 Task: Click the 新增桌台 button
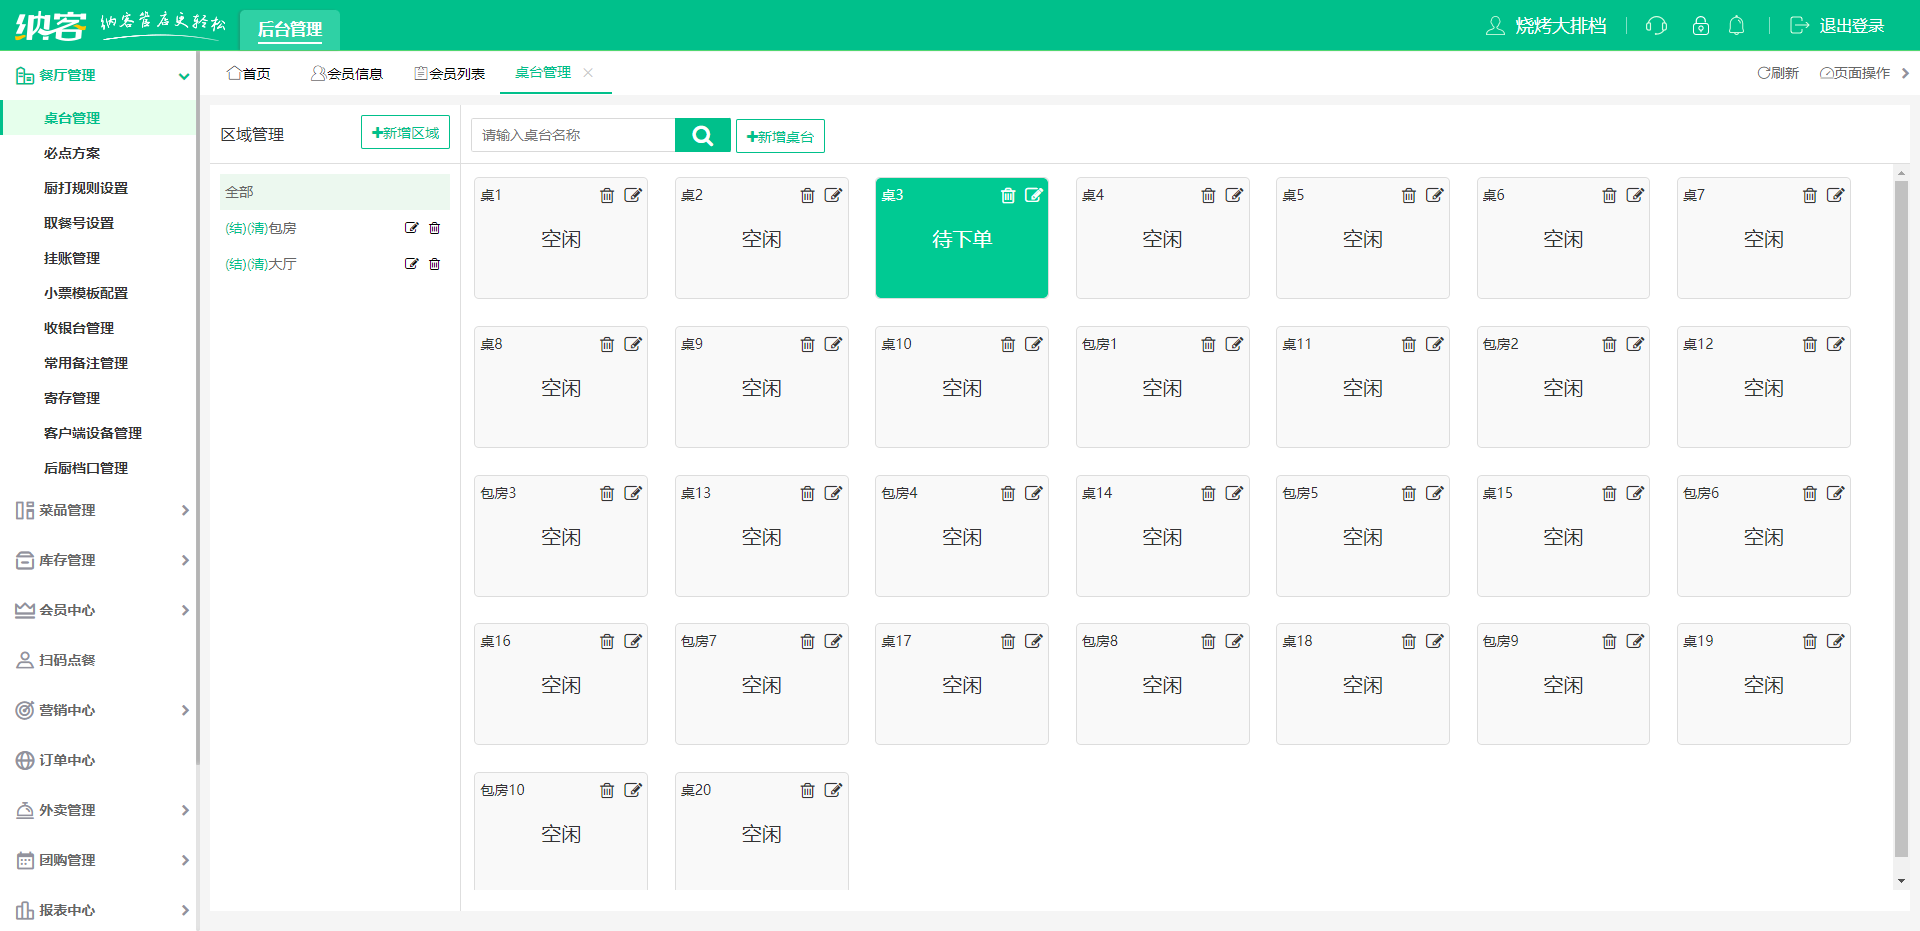point(780,136)
